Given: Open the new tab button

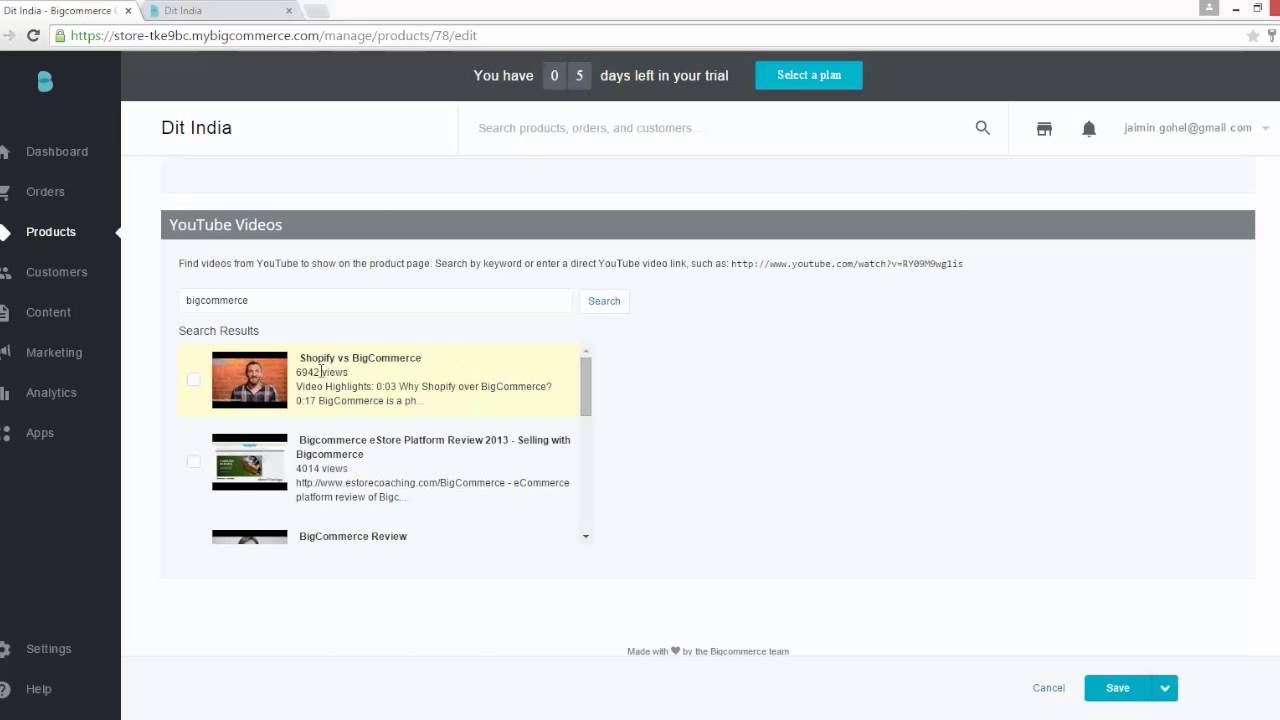Looking at the screenshot, I should 316,11.
